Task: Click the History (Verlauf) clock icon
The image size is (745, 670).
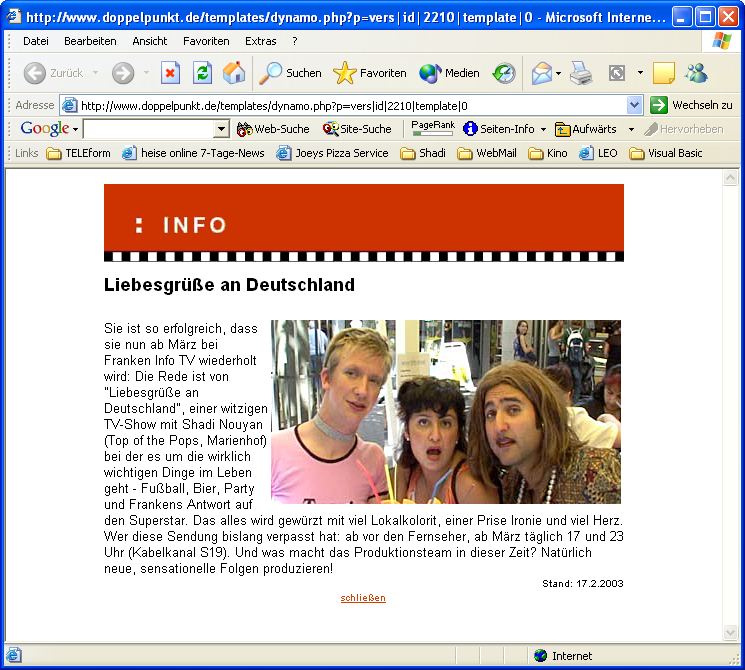Action: click(504, 73)
